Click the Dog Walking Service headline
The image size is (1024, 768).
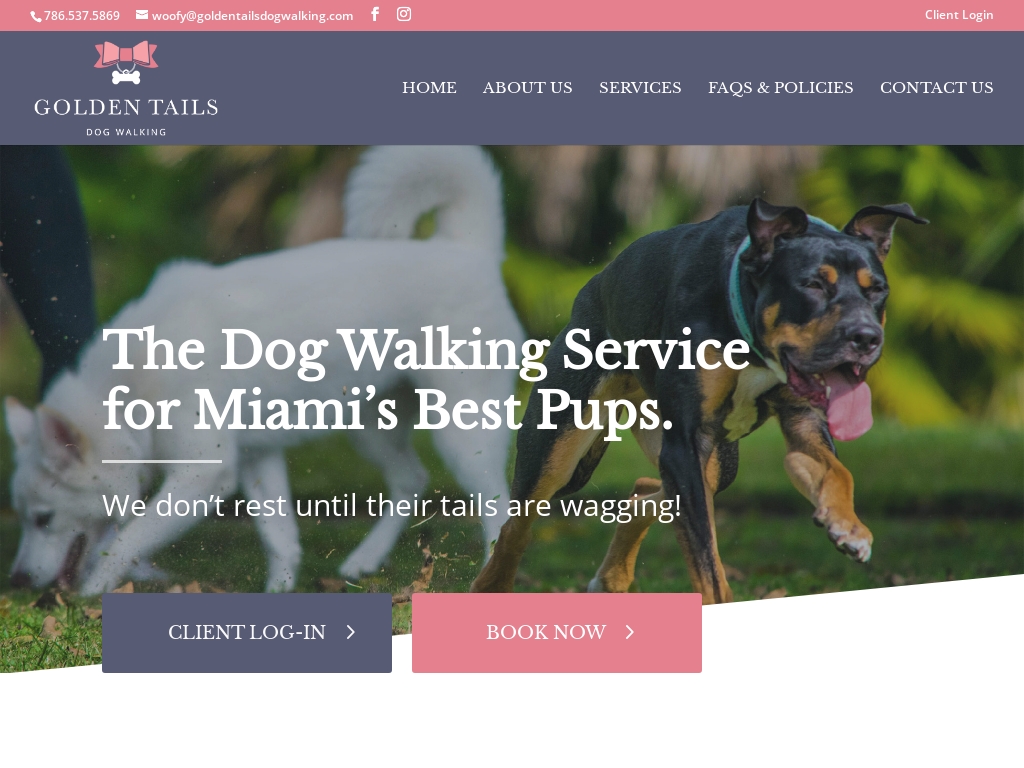tap(426, 379)
